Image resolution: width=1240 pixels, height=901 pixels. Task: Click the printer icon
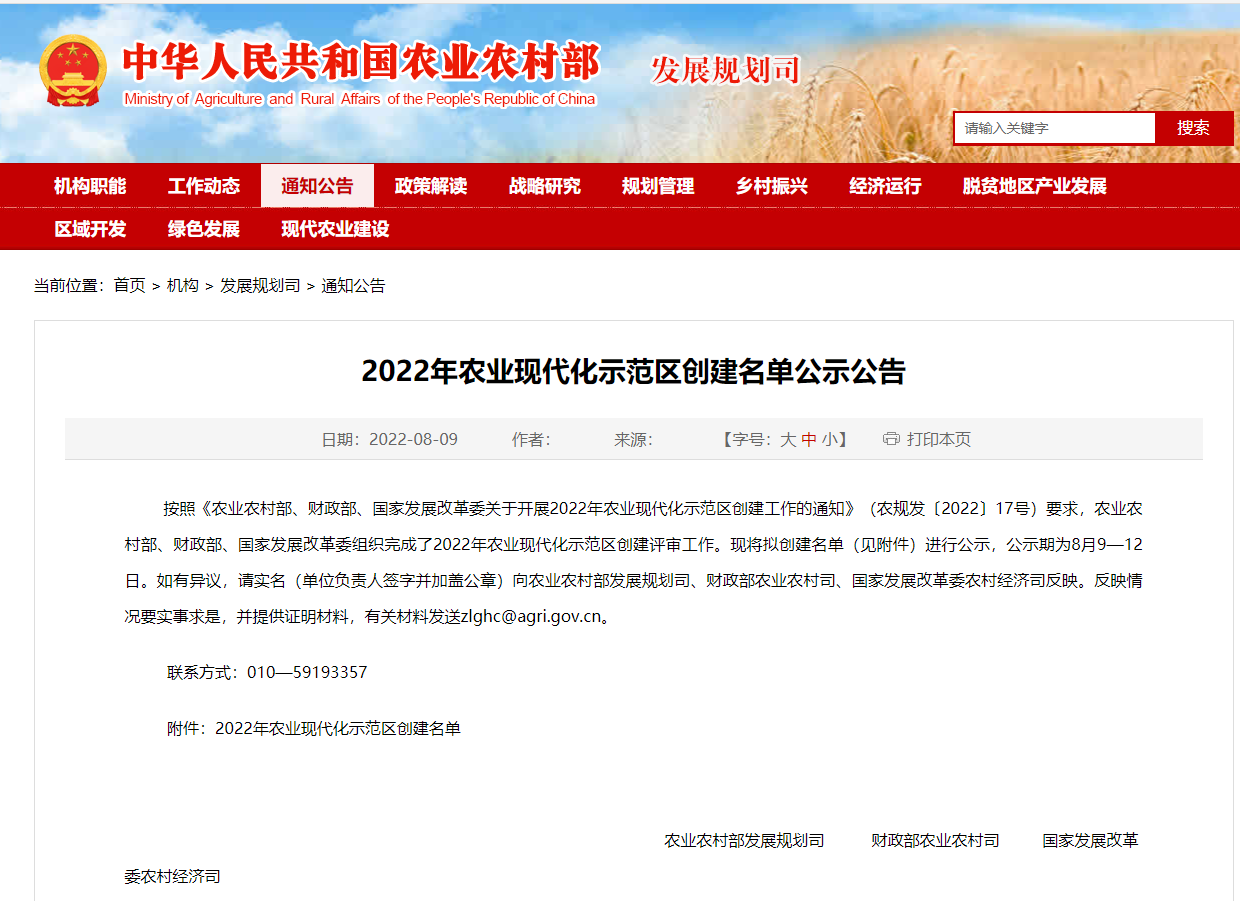coord(891,439)
